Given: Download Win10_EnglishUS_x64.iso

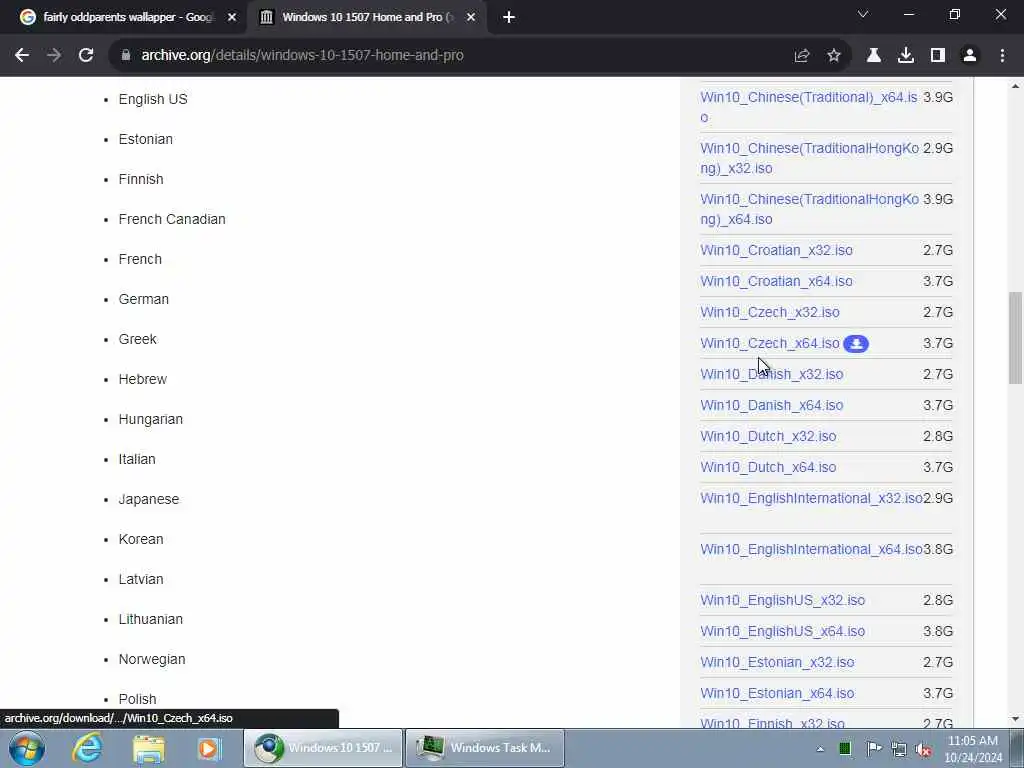Looking at the screenshot, I should [782, 632].
